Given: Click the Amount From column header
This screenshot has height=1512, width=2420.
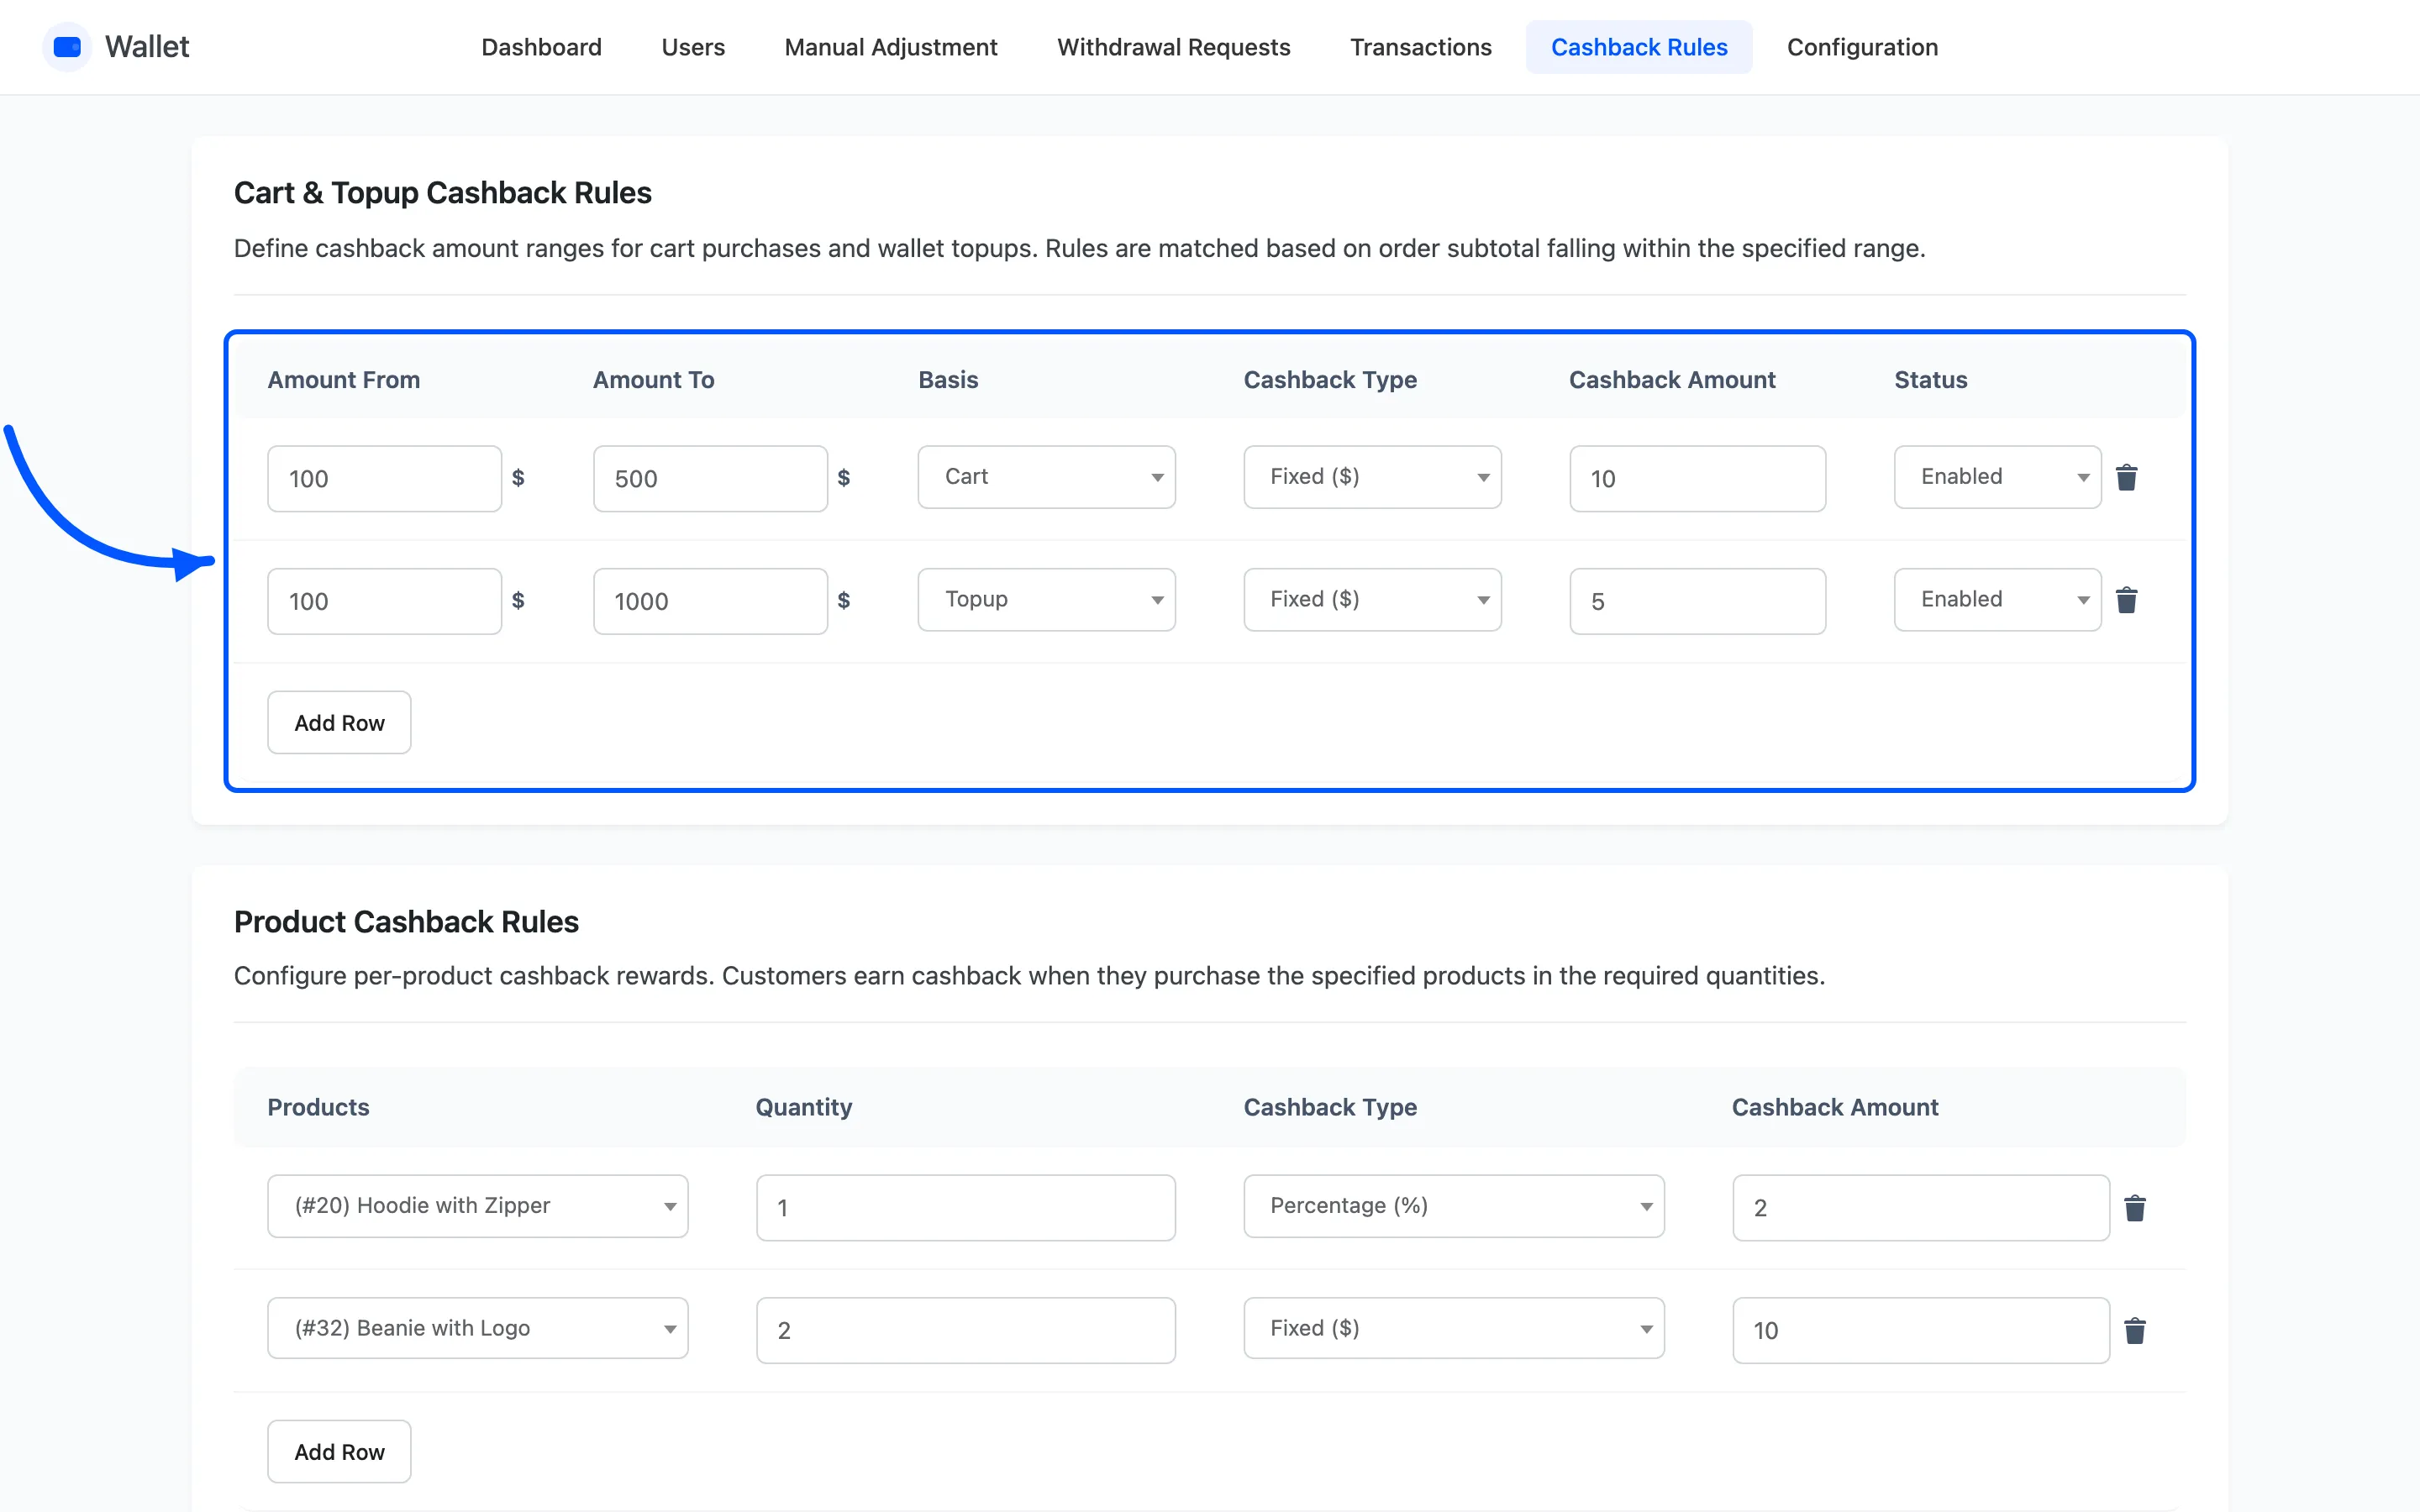Looking at the screenshot, I should tap(344, 380).
